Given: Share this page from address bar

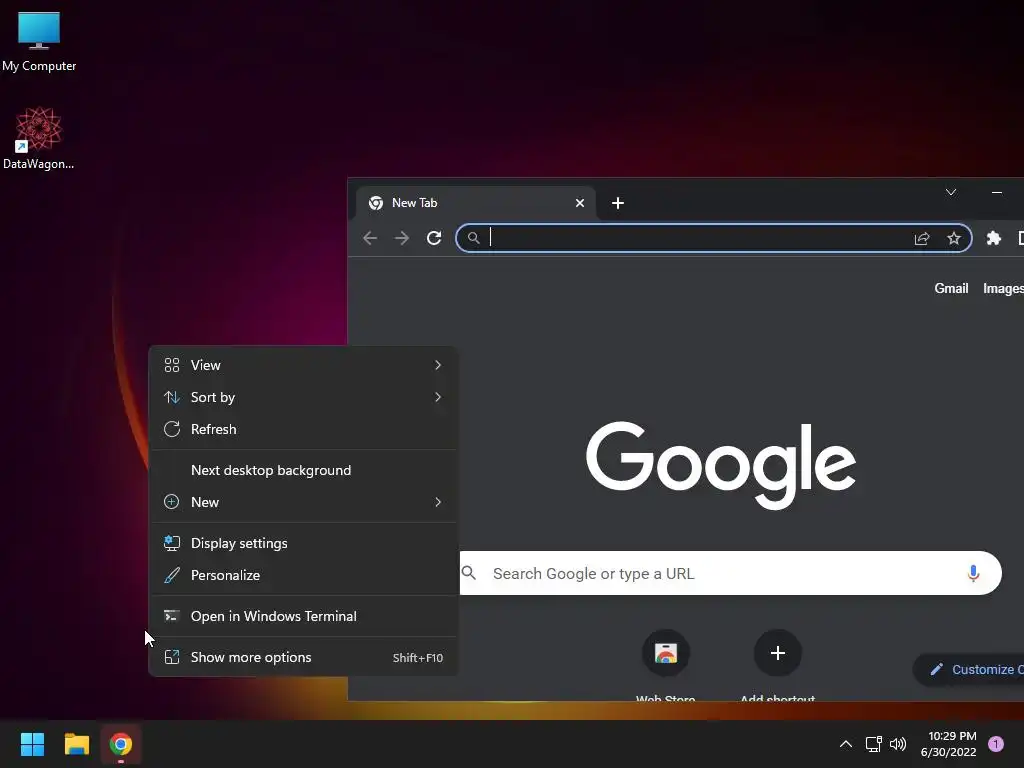Looking at the screenshot, I should click(922, 238).
